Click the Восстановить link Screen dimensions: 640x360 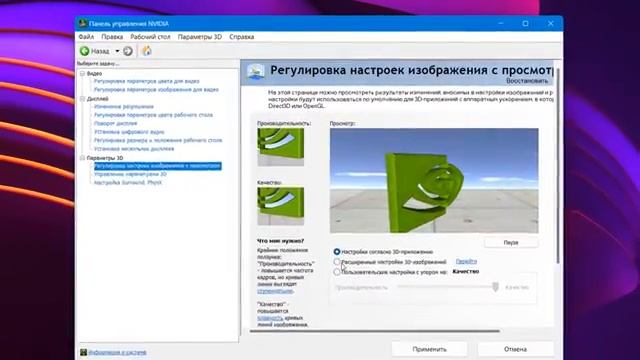(x=527, y=81)
